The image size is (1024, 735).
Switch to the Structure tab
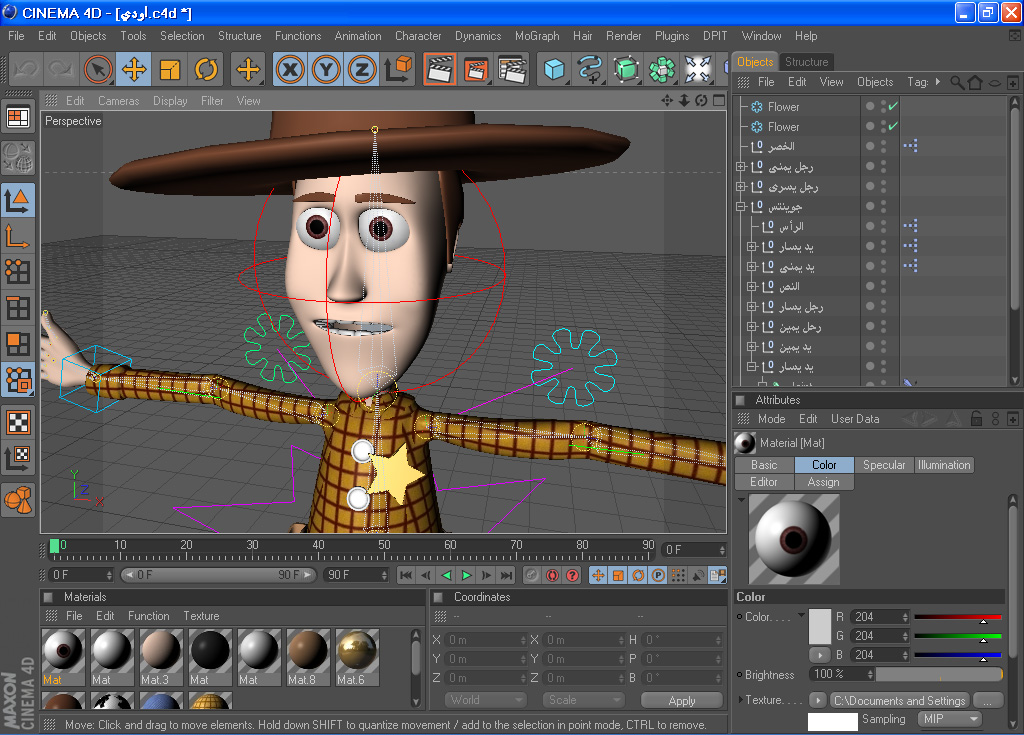click(806, 62)
